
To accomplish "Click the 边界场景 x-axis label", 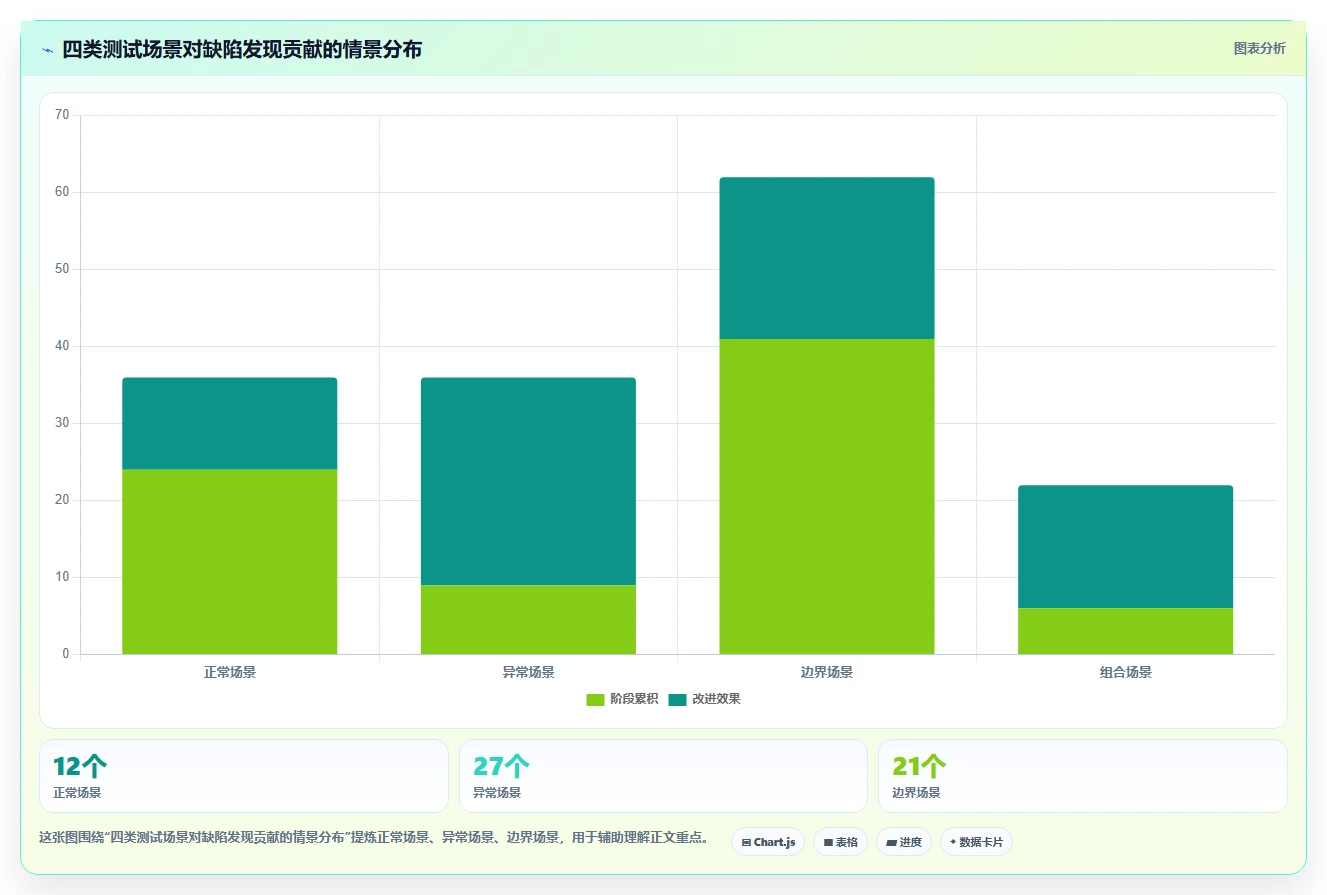I will click(827, 672).
